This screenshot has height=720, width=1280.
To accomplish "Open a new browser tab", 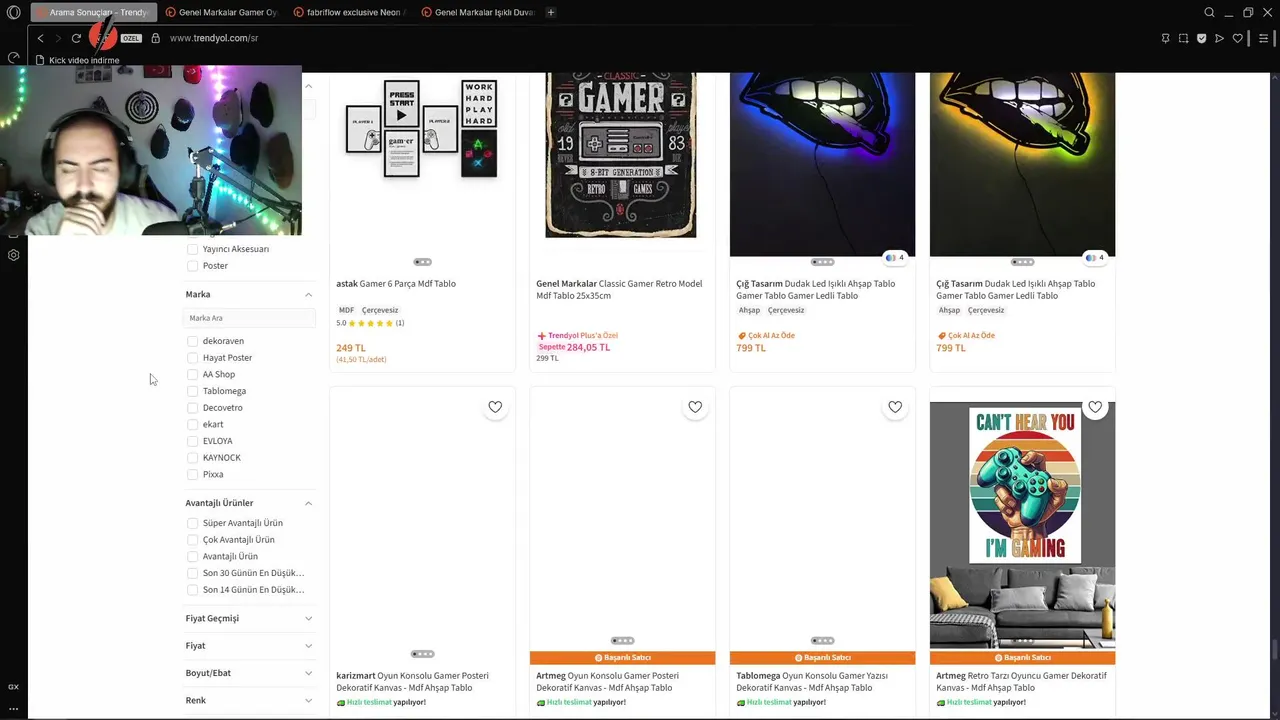I will pyautogui.click(x=551, y=12).
